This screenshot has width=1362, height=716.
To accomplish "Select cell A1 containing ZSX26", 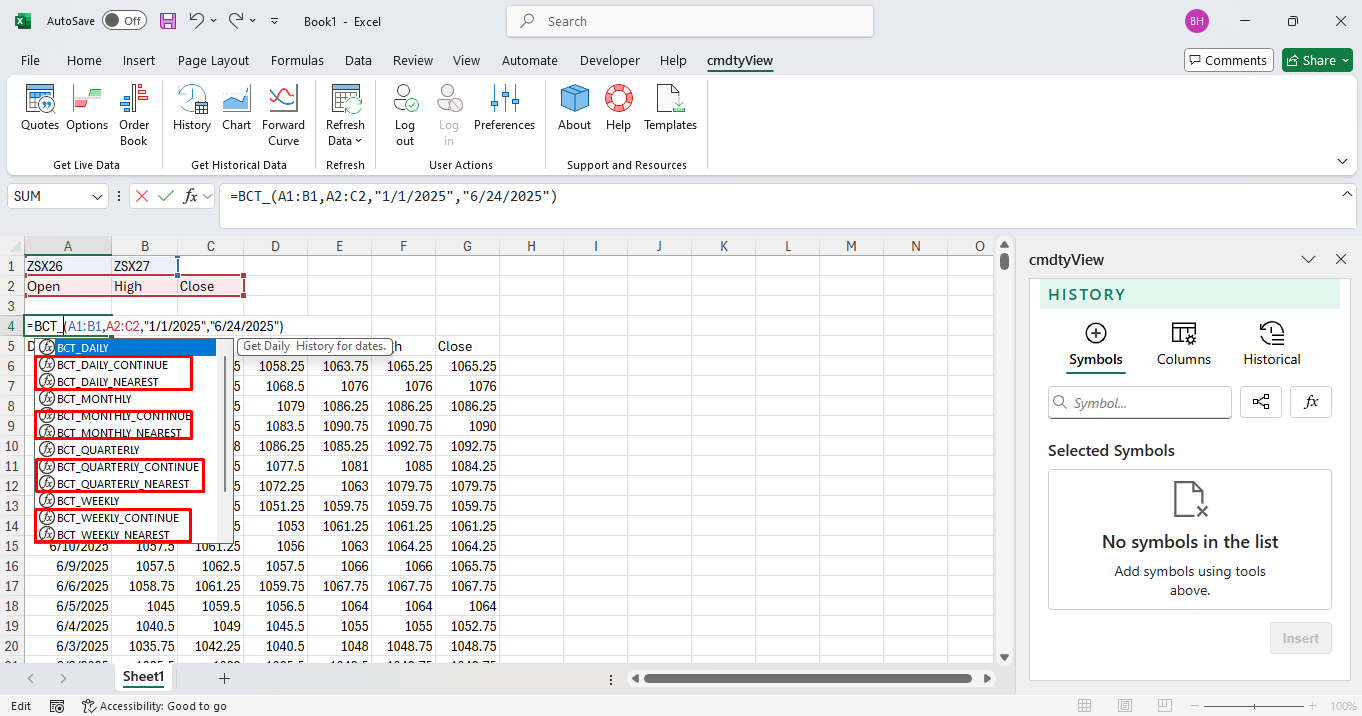I will (x=68, y=266).
